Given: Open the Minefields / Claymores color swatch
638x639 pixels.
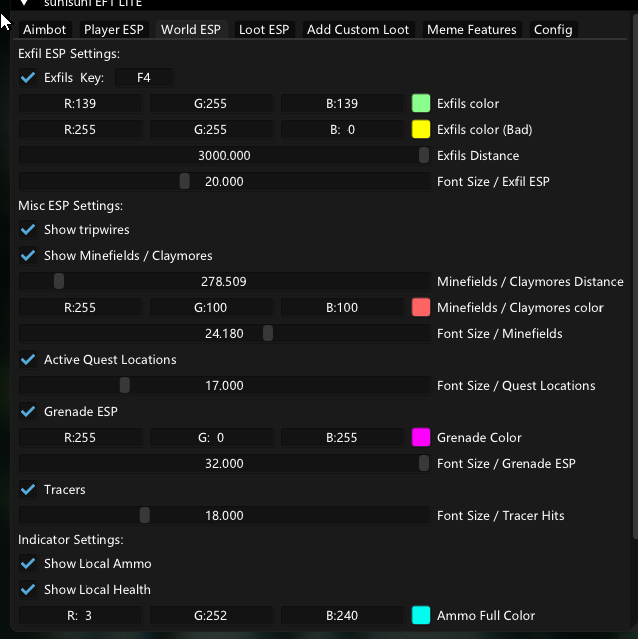Looking at the screenshot, I should pyautogui.click(x=421, y=307).
